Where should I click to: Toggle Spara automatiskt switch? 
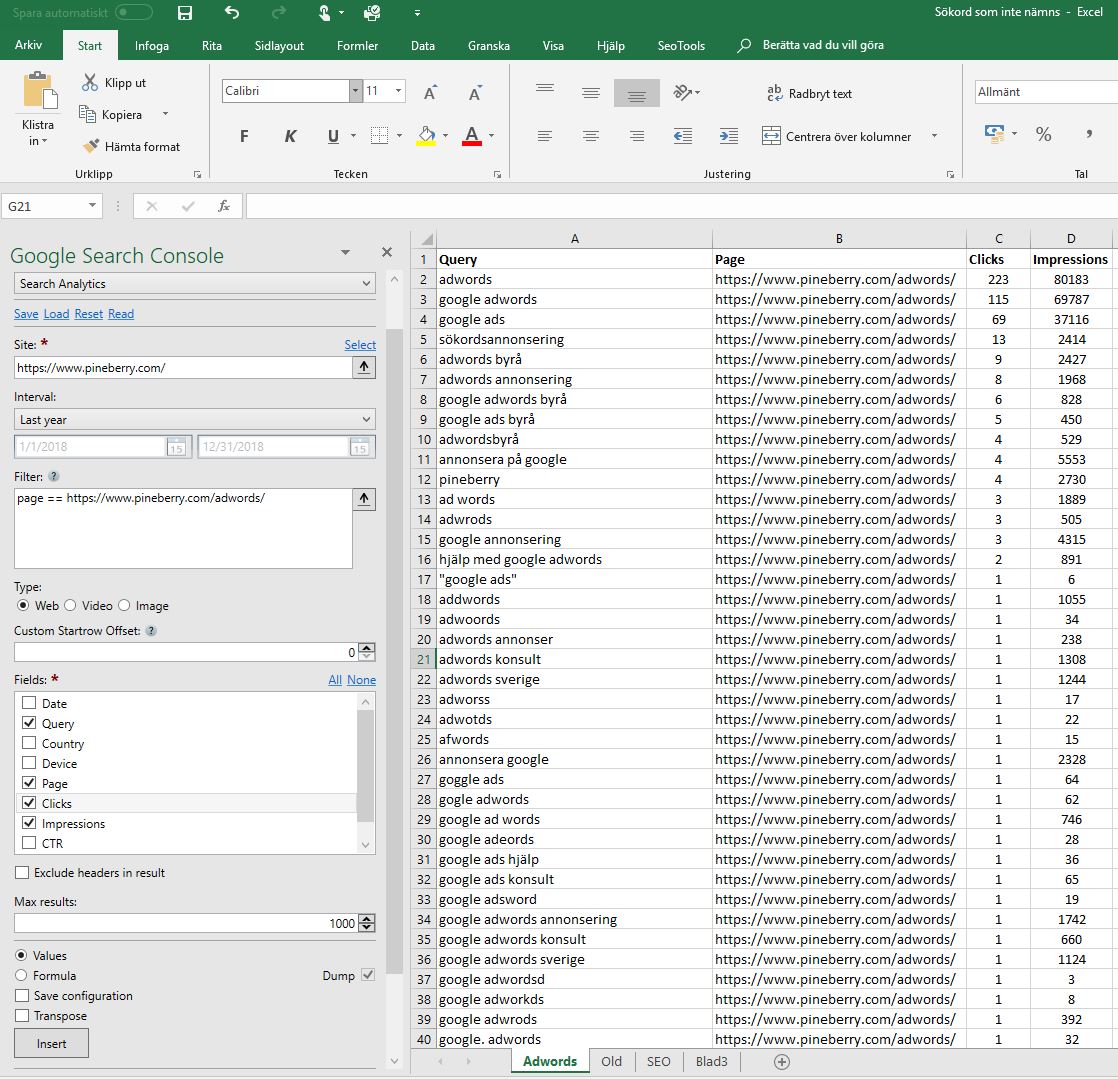point(133,12)
